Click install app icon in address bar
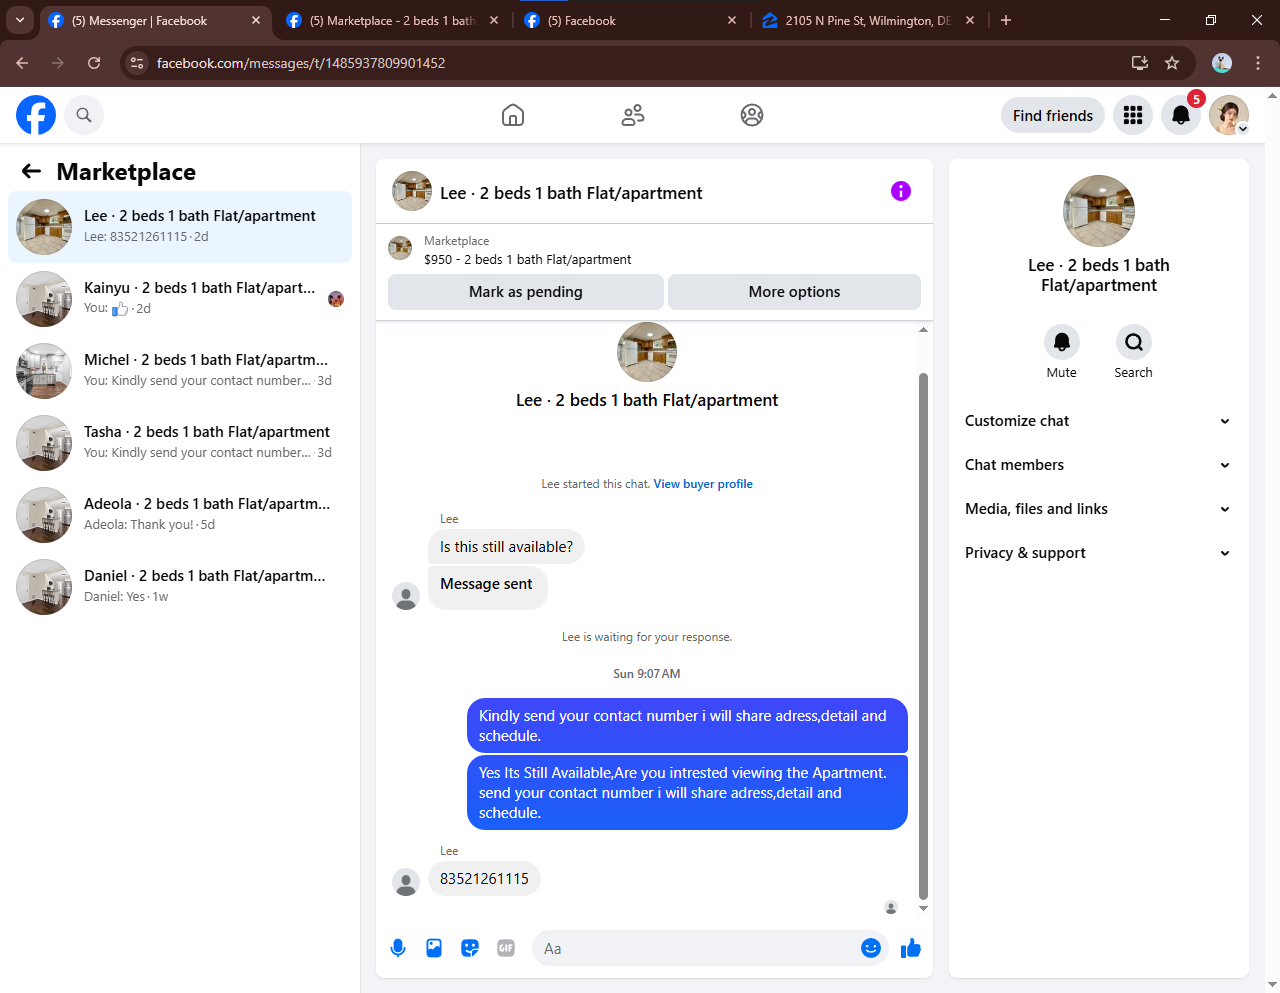This screenshot has height=993, width=1280. [1139, 63]
